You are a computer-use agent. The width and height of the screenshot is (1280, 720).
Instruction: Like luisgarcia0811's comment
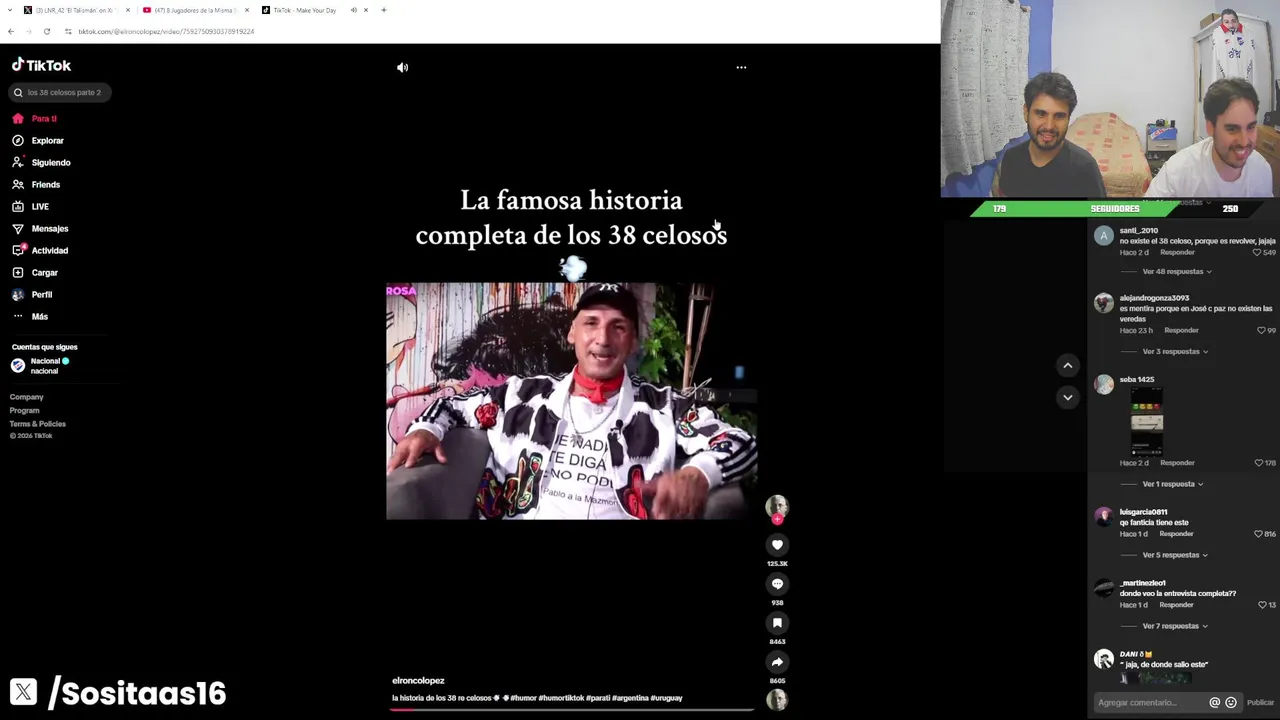tap(1258, 534)
